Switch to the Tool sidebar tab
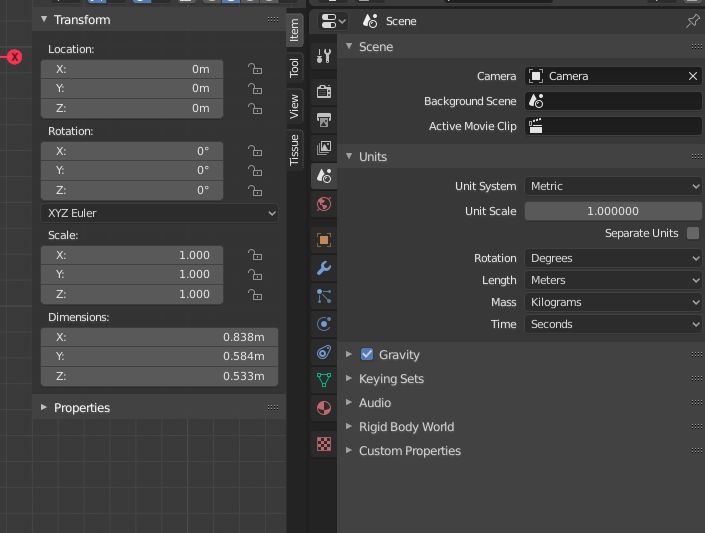Screen dimensions: 705x533 [294, 67]
